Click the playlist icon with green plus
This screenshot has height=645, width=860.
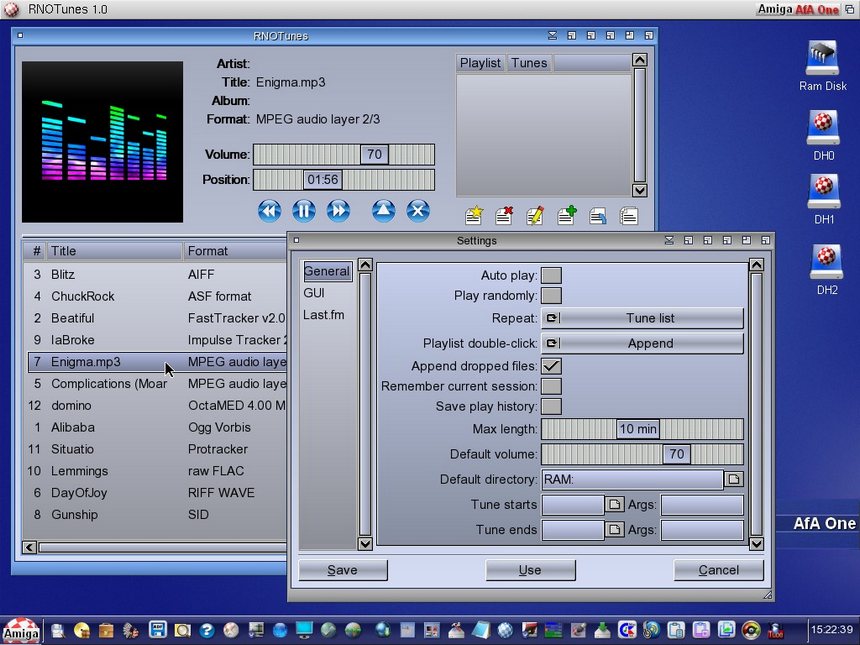(567, 215)
